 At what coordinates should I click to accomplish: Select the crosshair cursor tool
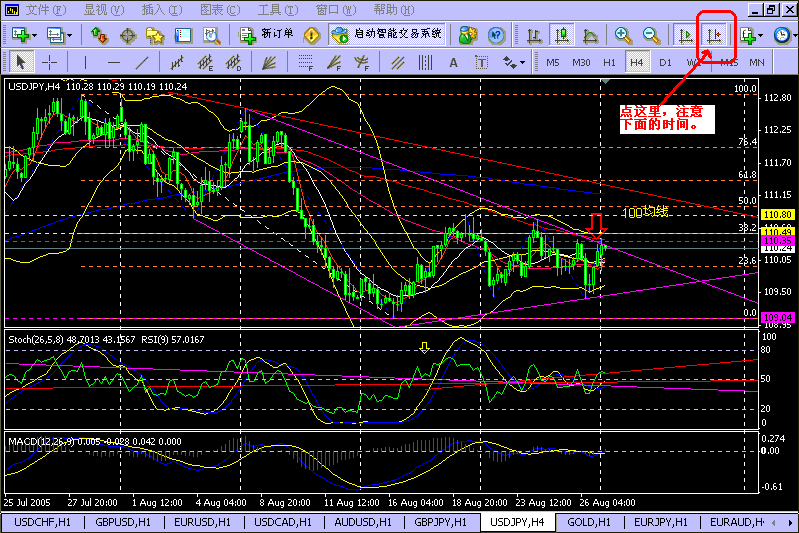[49, 62]
